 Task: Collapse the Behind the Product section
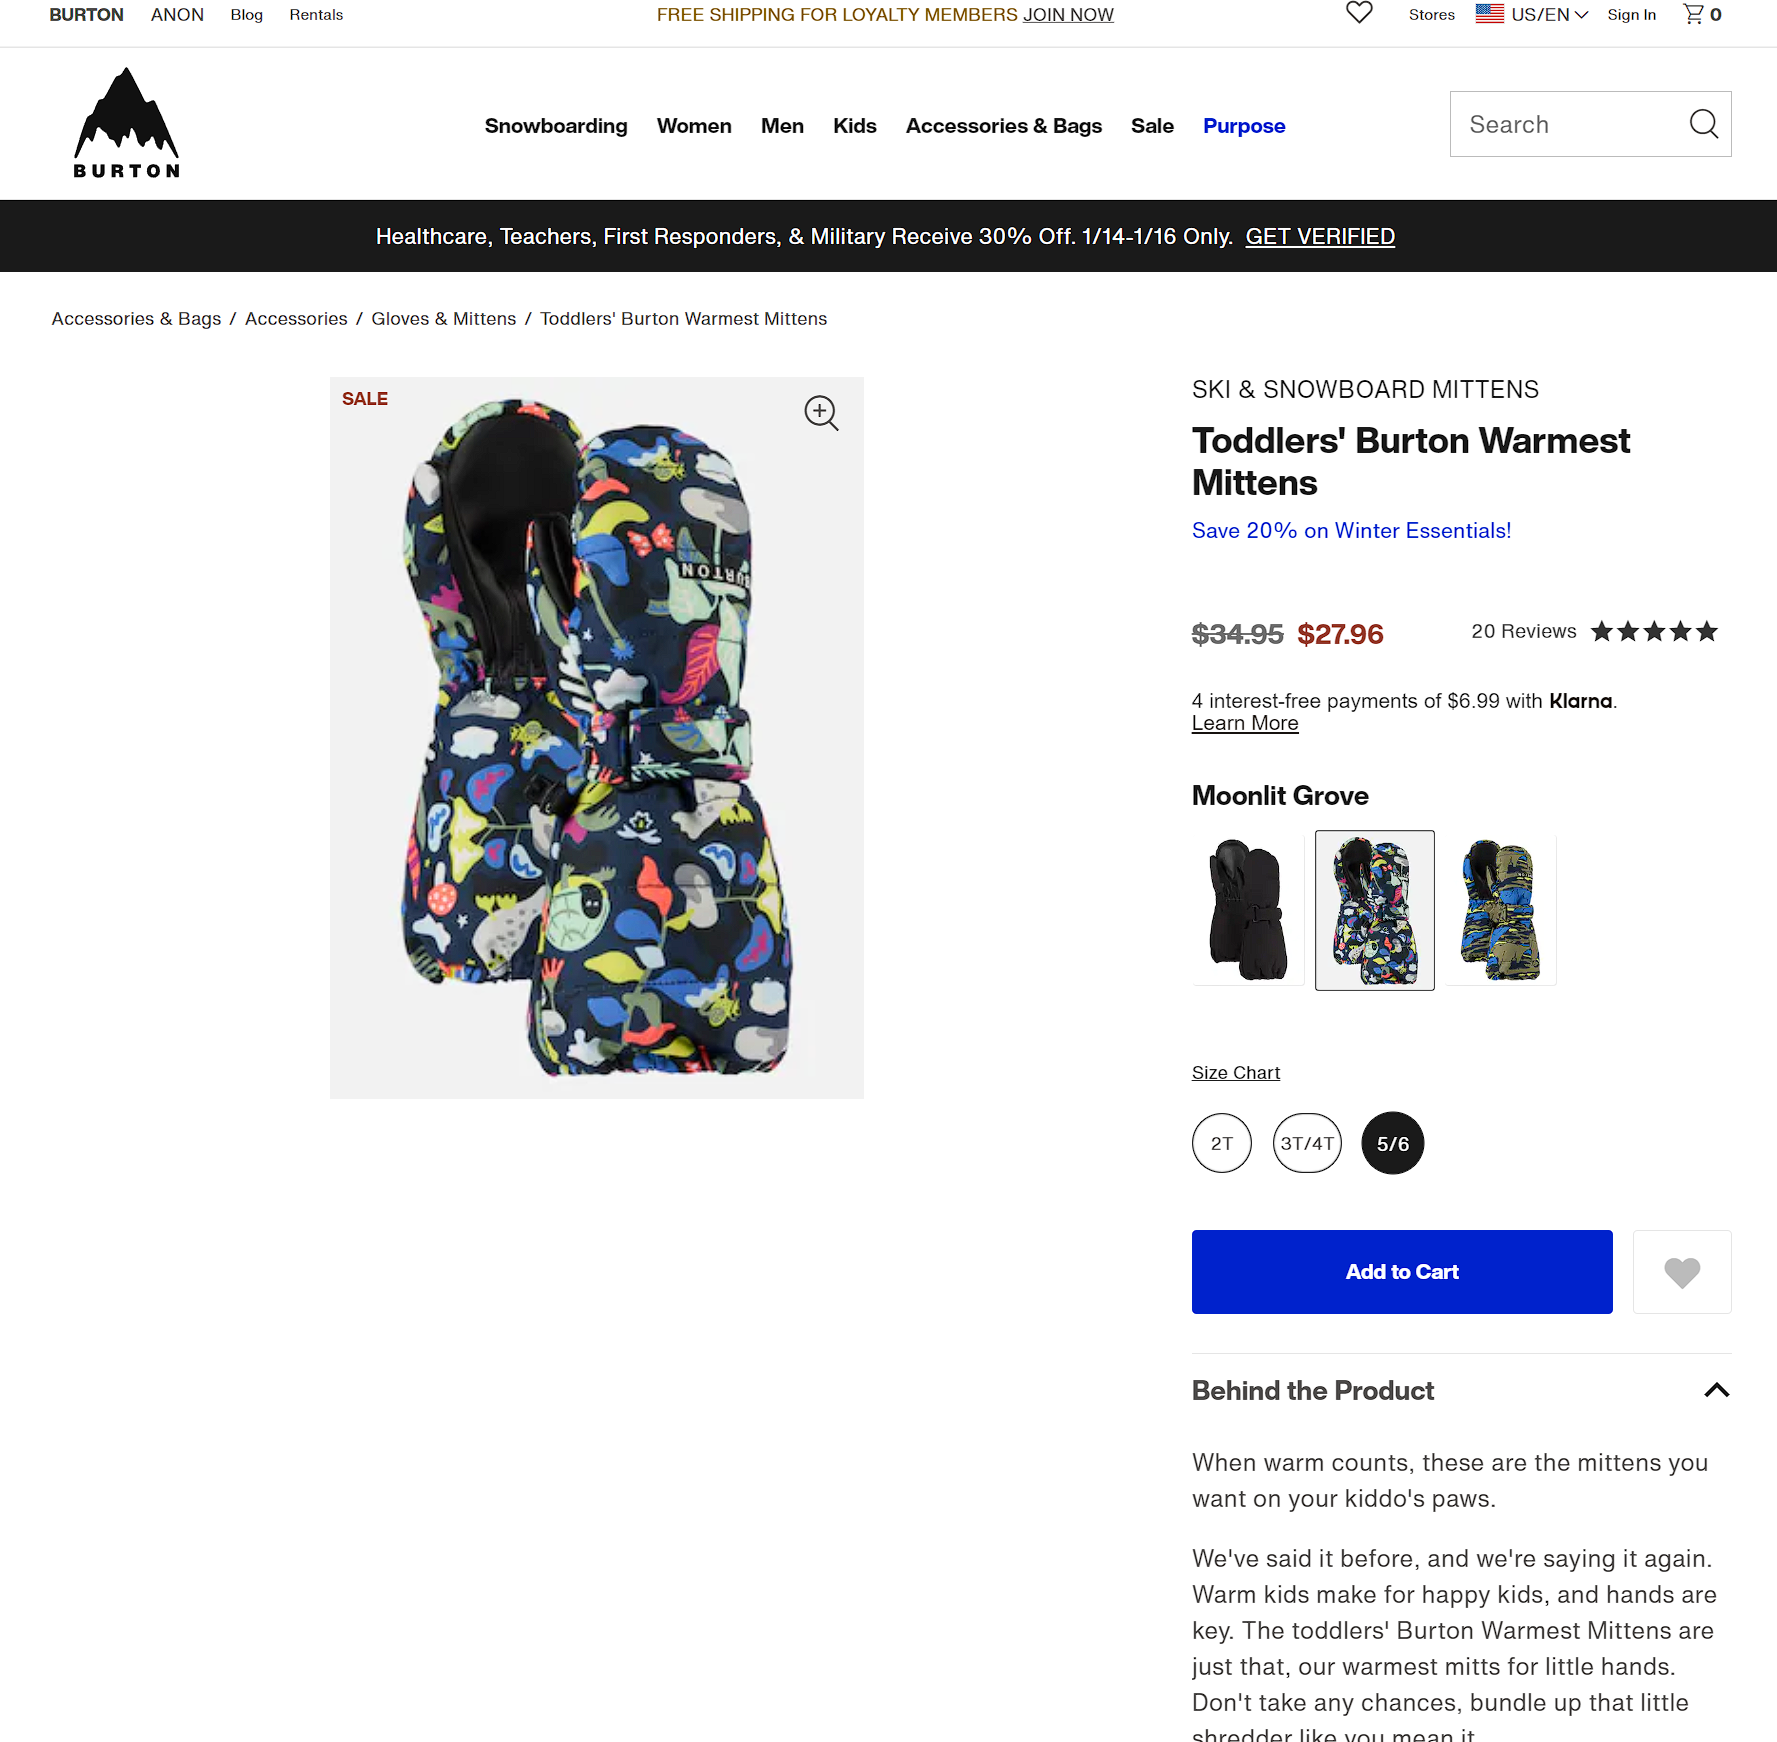(1716, 1390)
